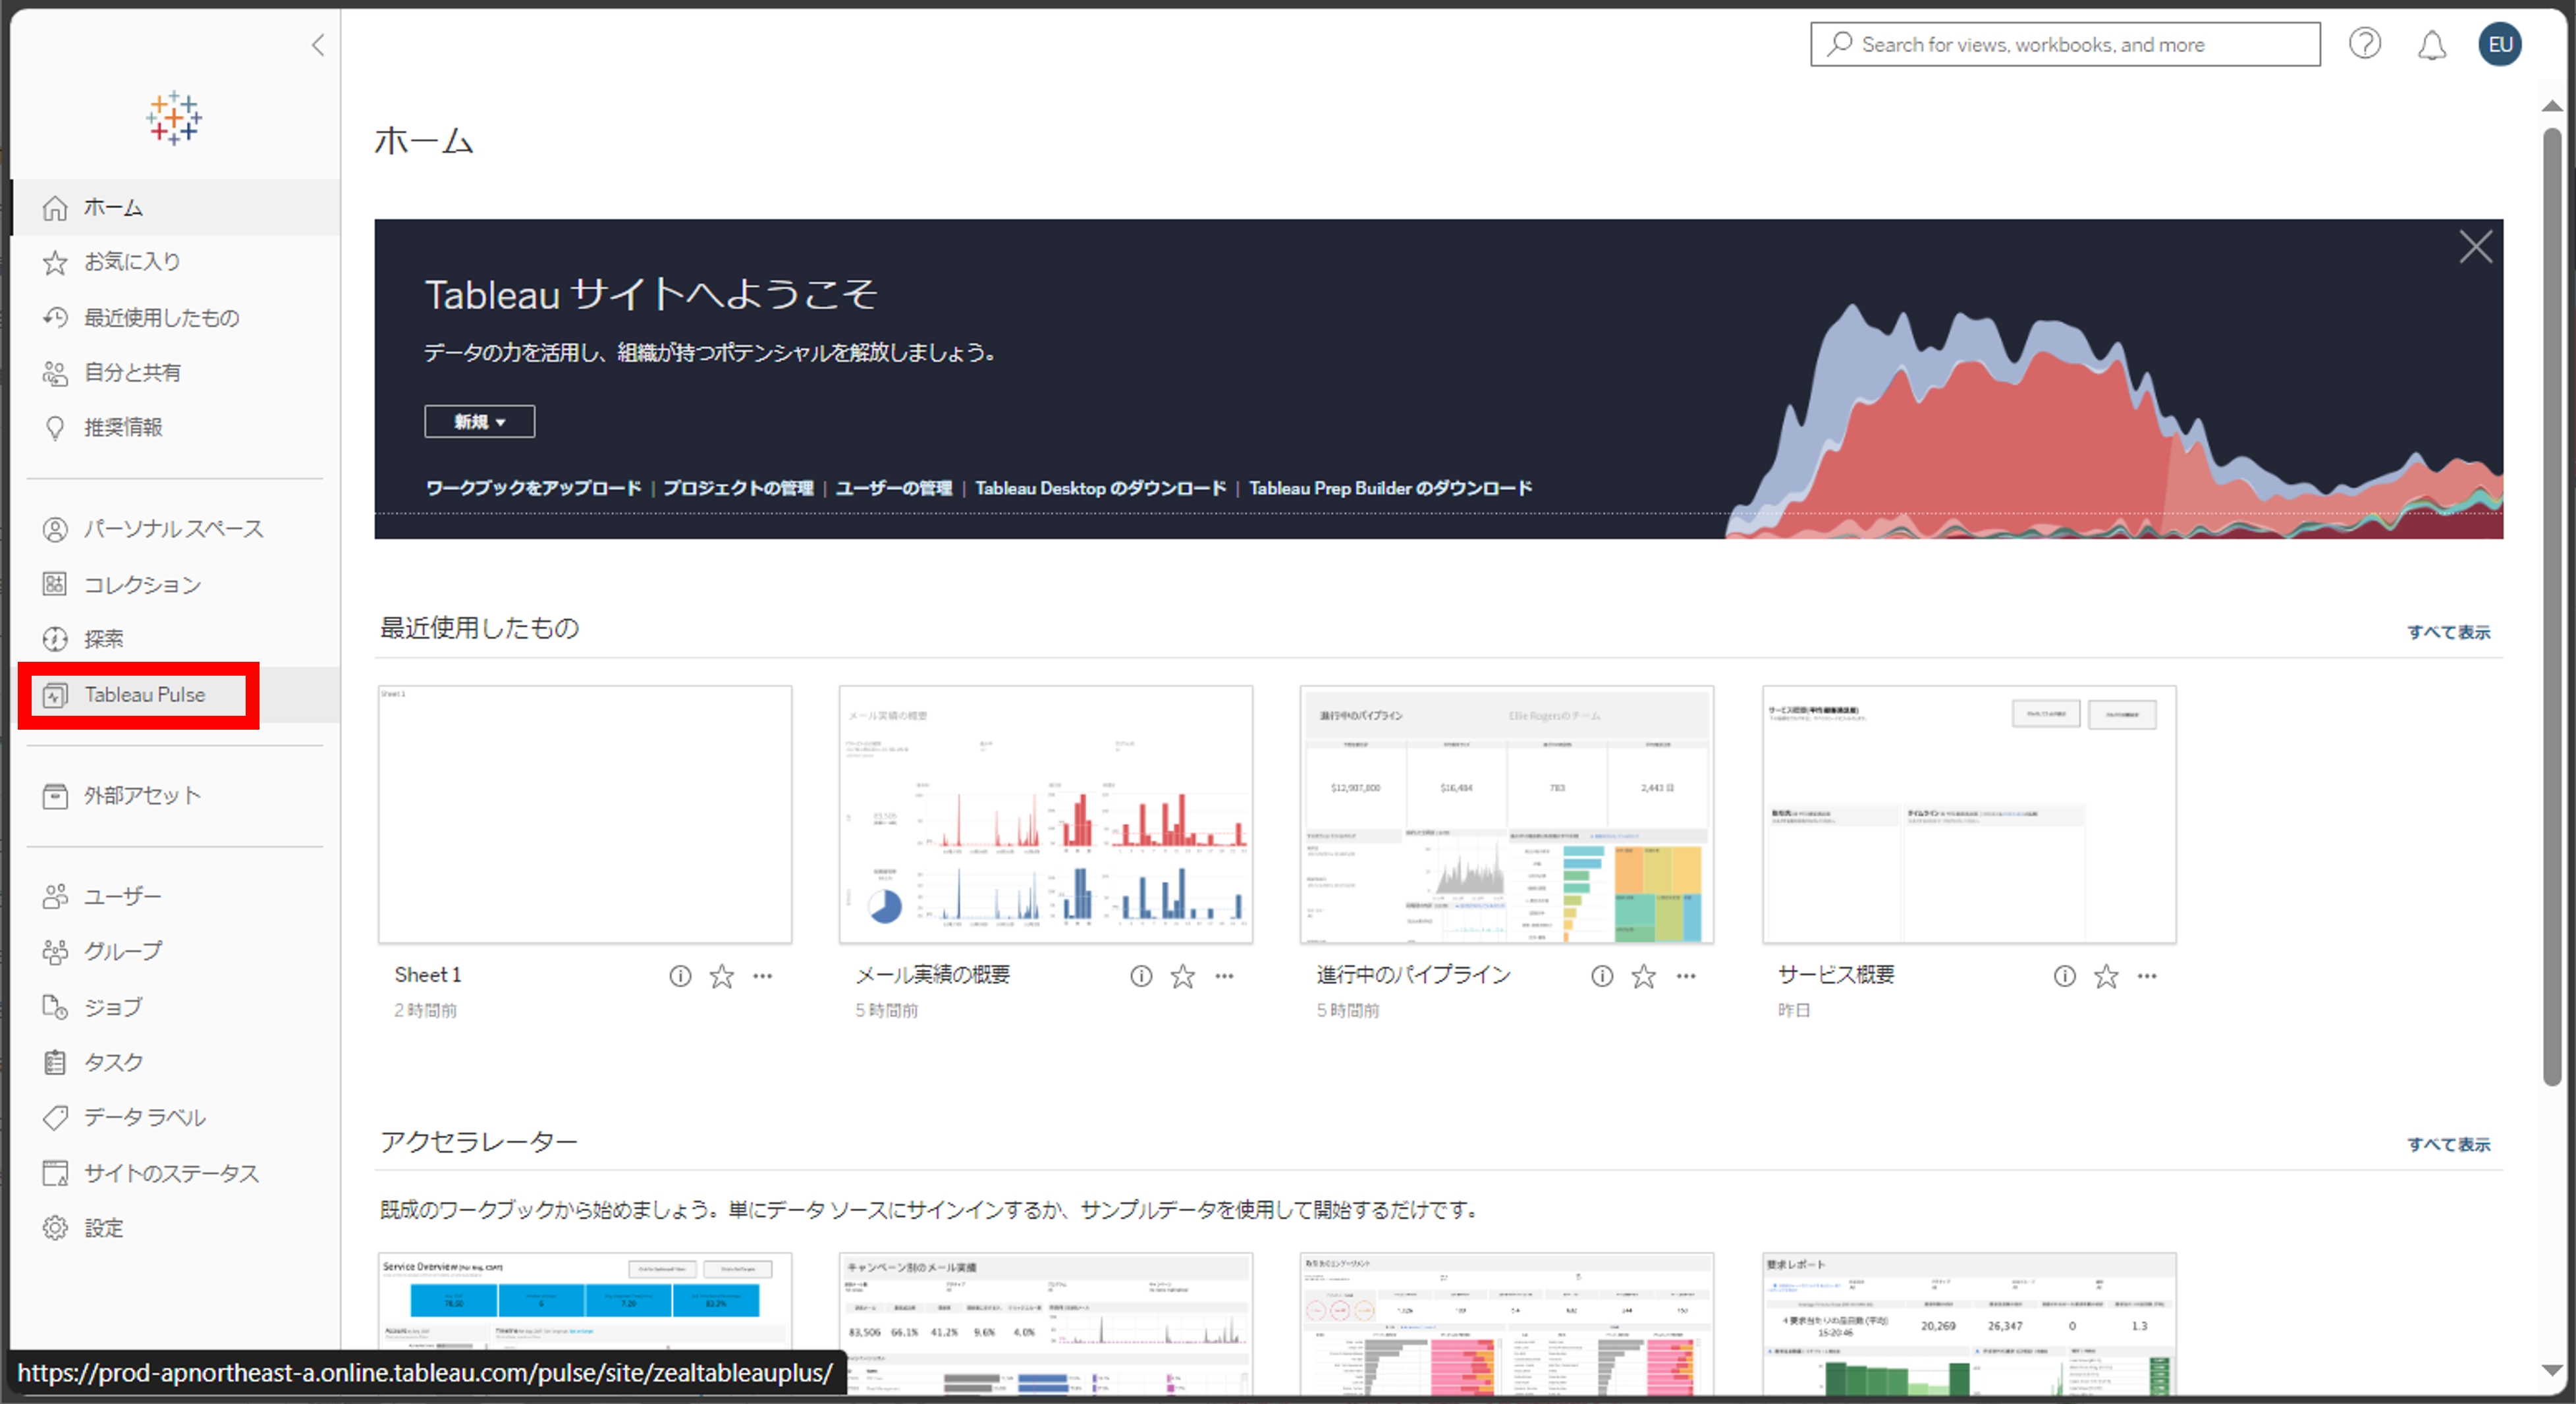Show info icon for 進行中のパイプライン

1602,976
